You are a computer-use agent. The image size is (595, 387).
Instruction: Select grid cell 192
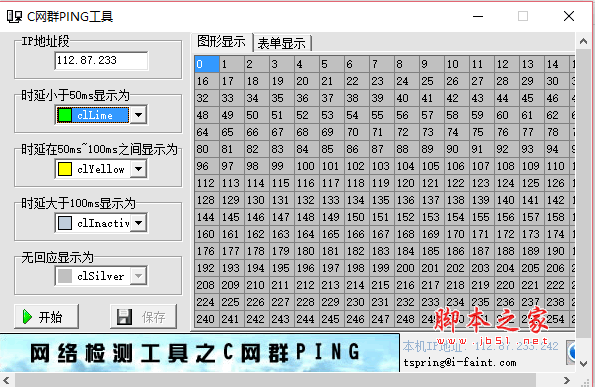click(207, 268)
